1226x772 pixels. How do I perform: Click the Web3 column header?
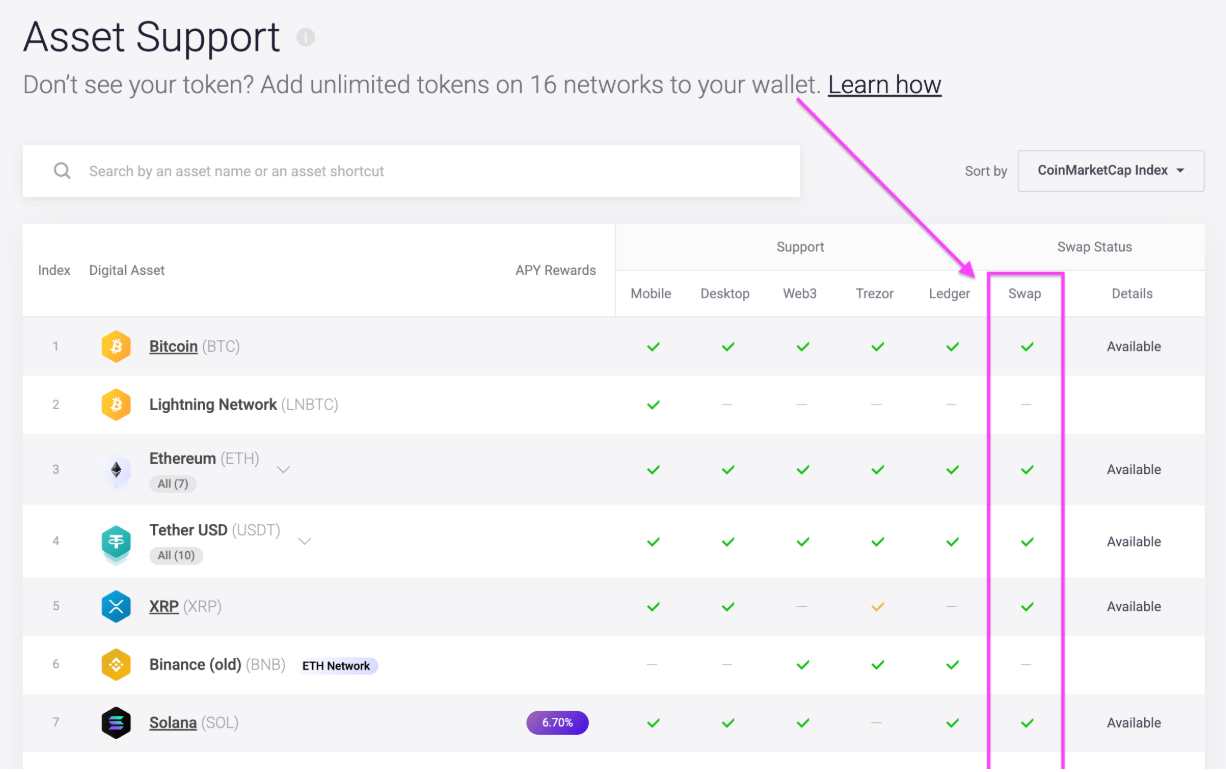point(800,294)
